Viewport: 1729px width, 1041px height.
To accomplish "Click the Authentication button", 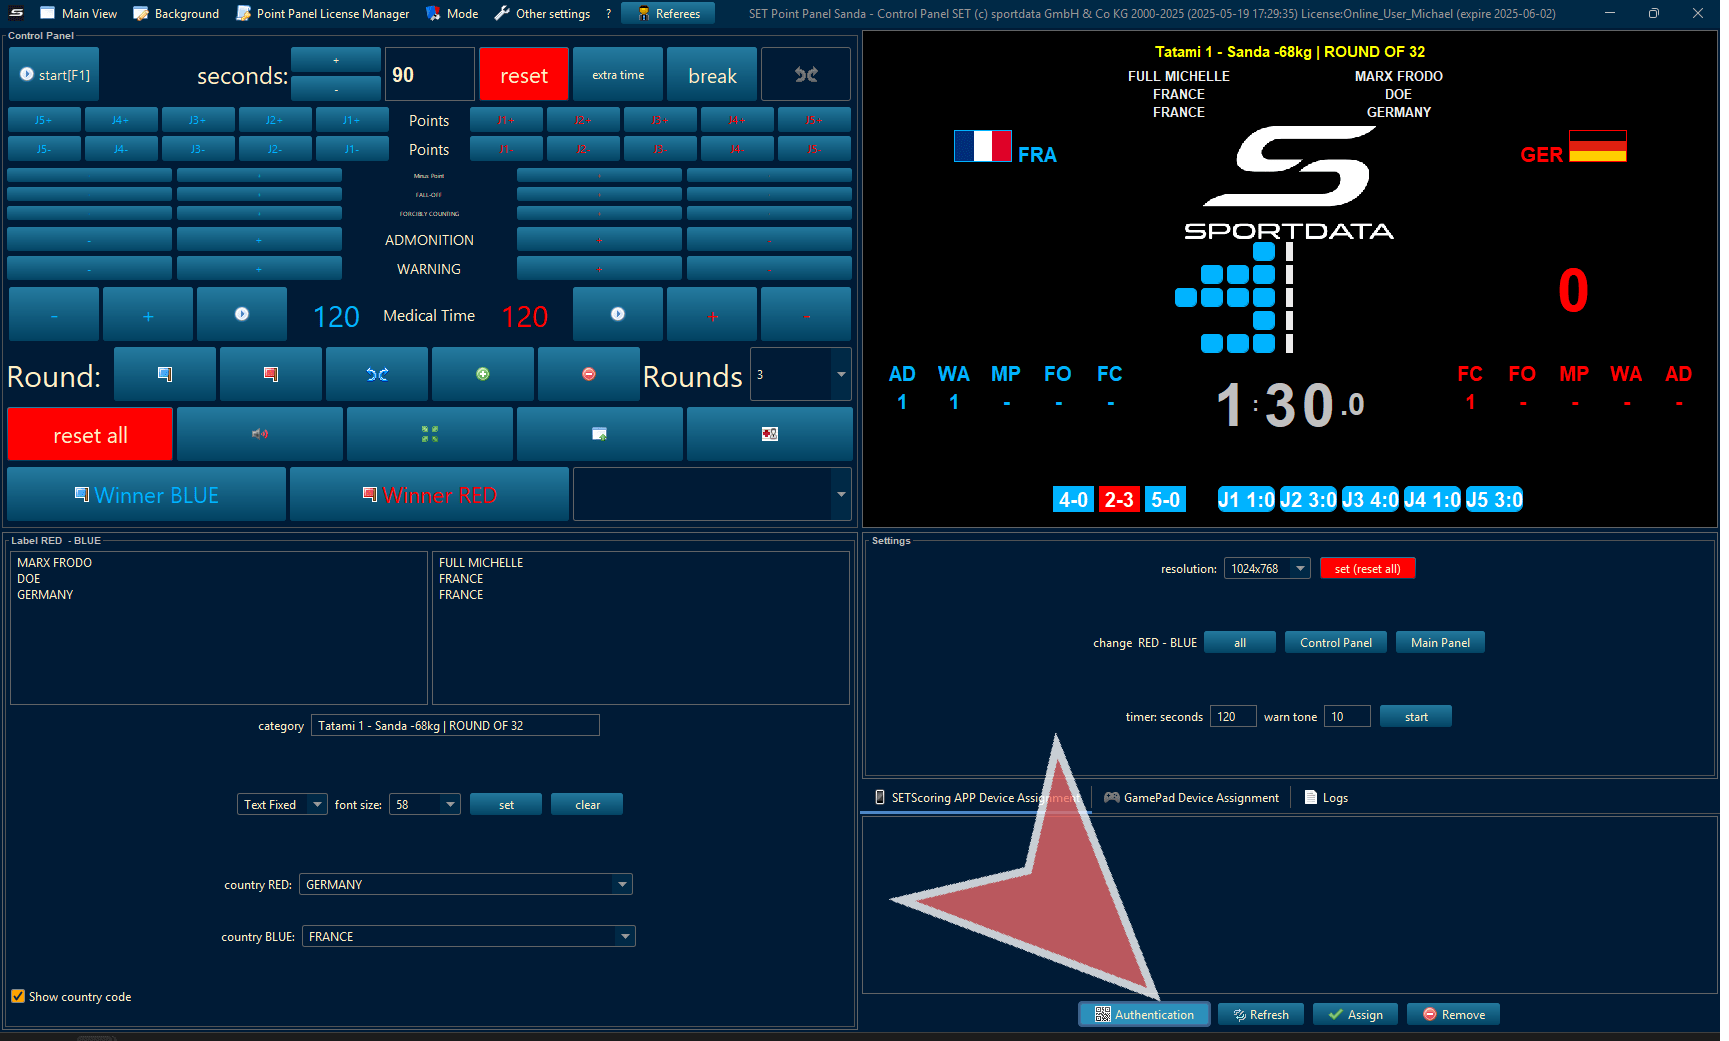I will pyautogui.click(x=1144, y=1014).
